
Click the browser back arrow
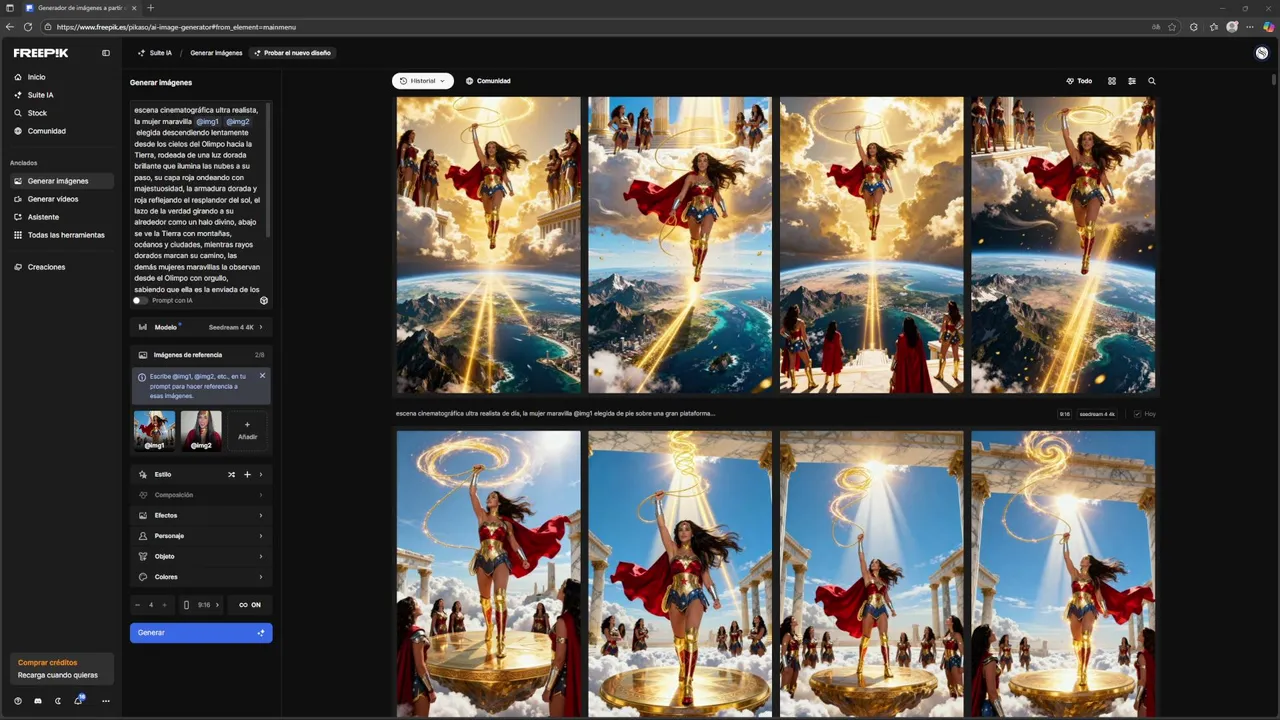click(10, 27)
